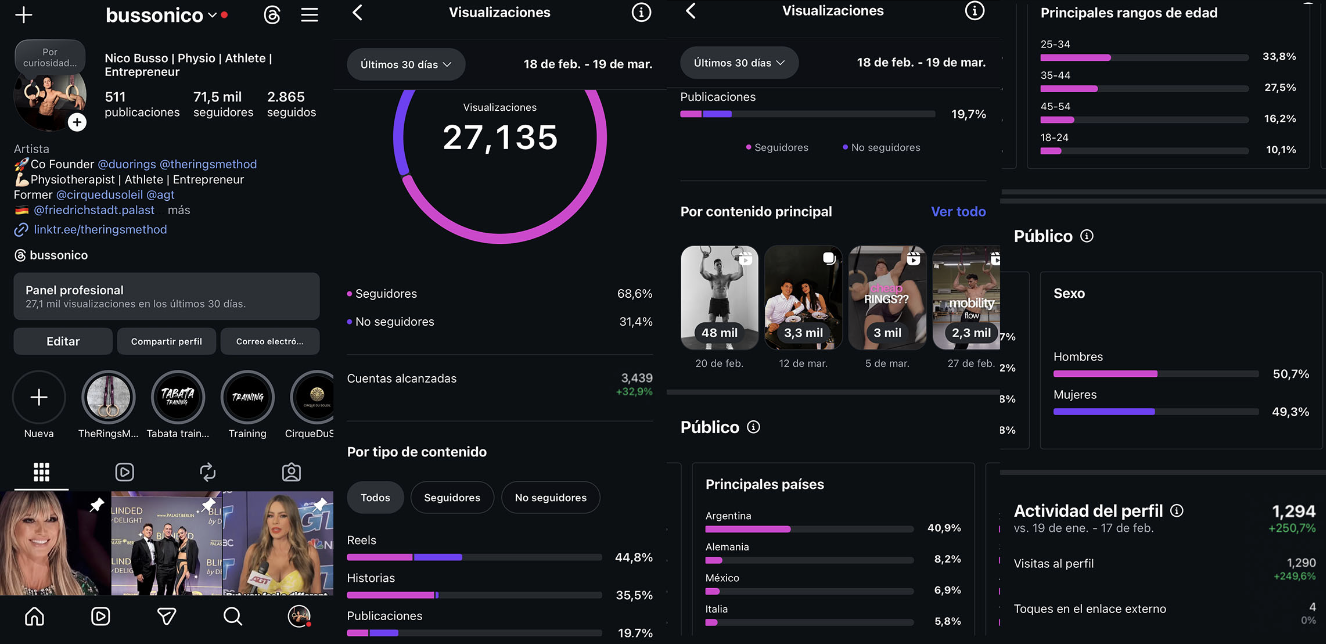Tap the plus icon to create a post
This screenshot has width=1326, height=644.
[24, 15]
